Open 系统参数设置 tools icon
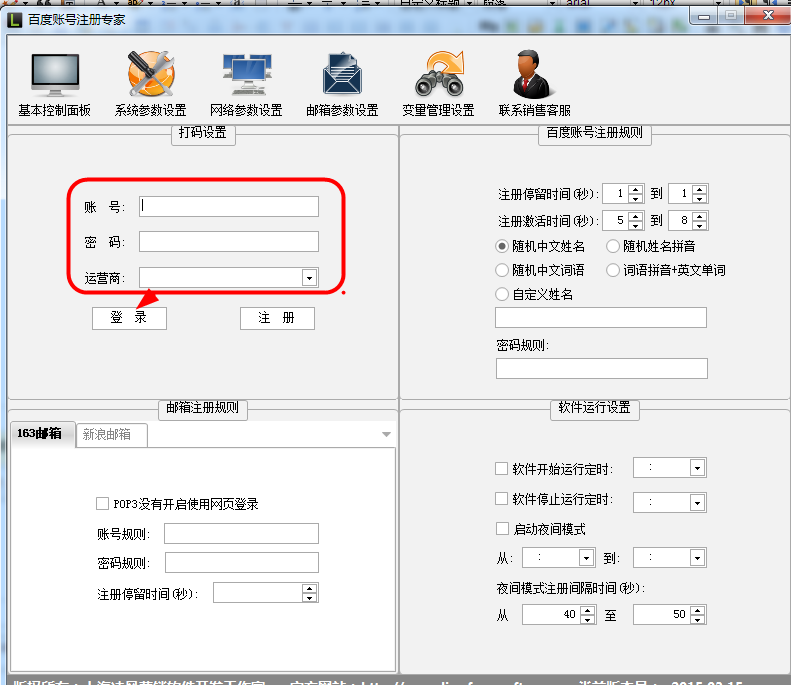791x685 pixels. (x=150, y=74)
